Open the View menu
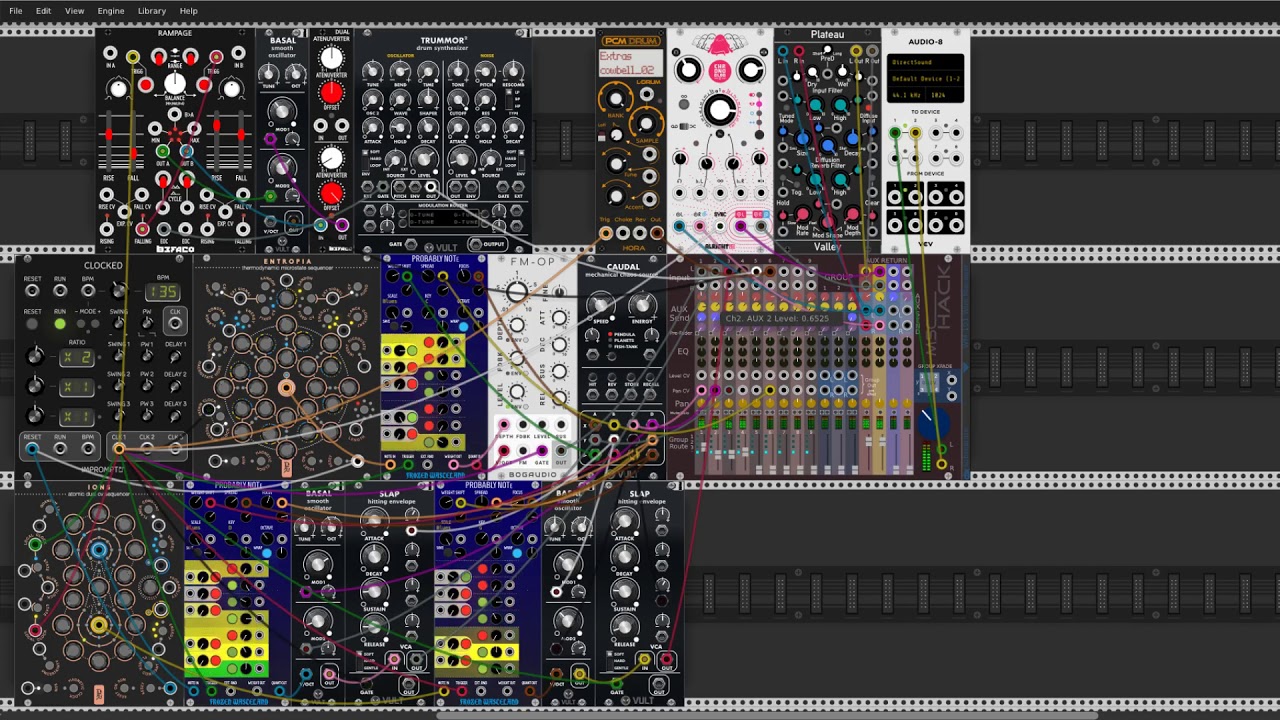 pyautogui.click(x=74, y=11)
